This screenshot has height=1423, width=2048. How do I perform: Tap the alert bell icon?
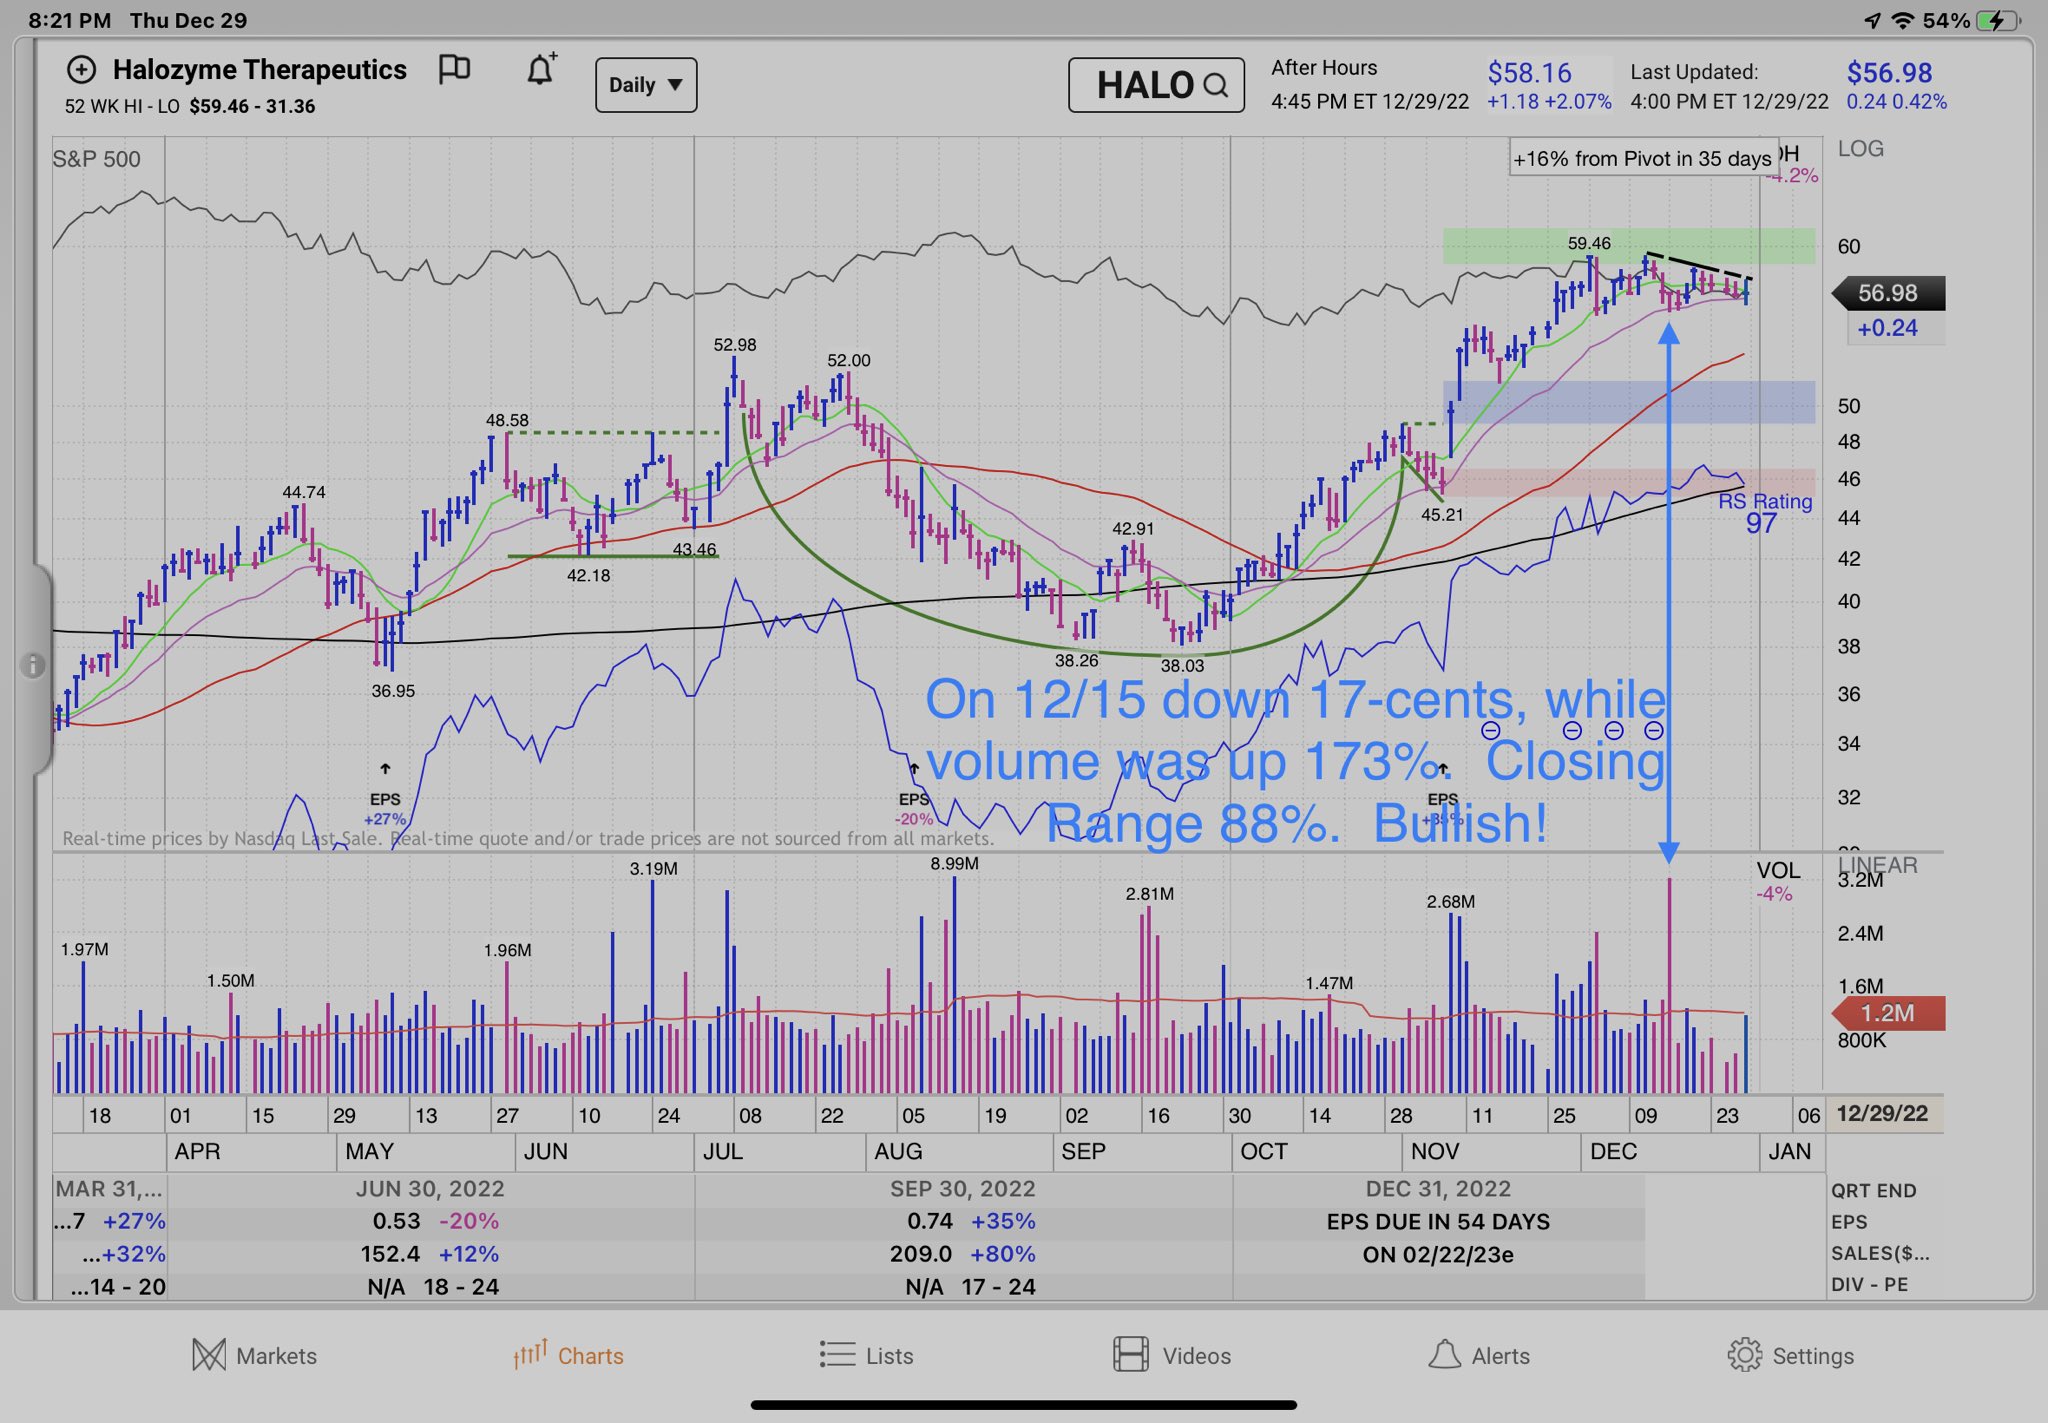541,70
